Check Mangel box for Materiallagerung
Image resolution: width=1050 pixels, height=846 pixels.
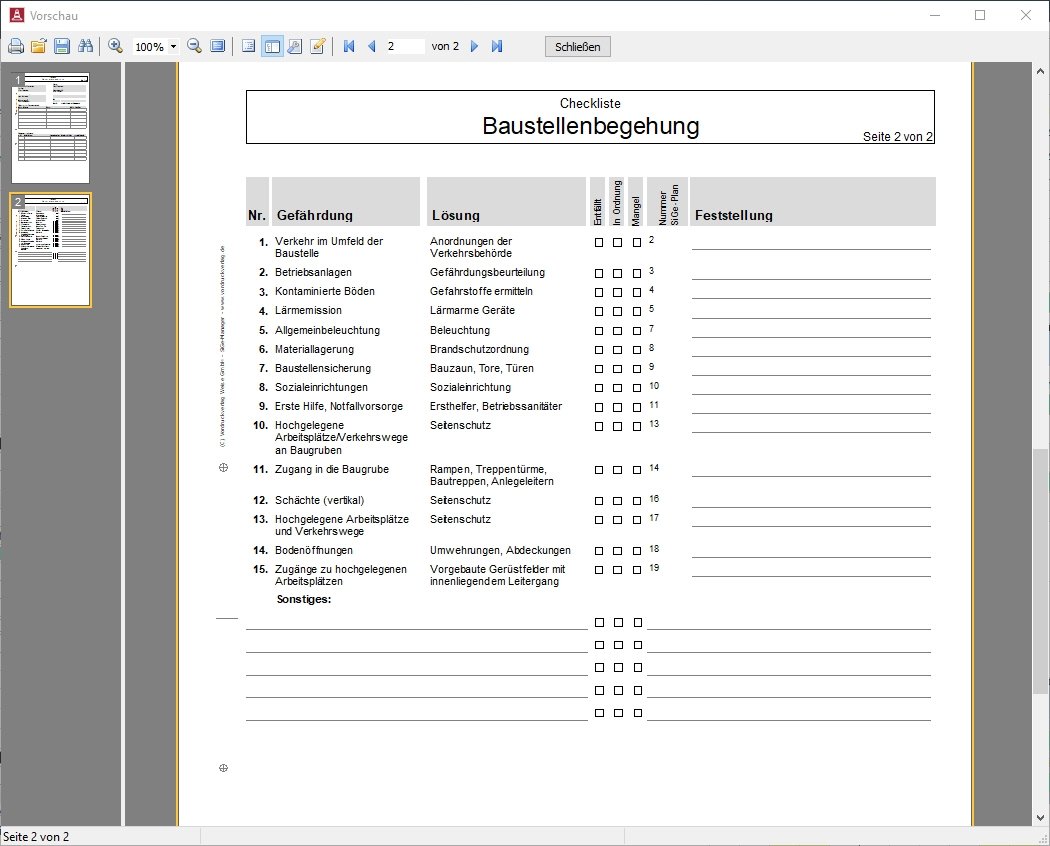click(637, 350)
